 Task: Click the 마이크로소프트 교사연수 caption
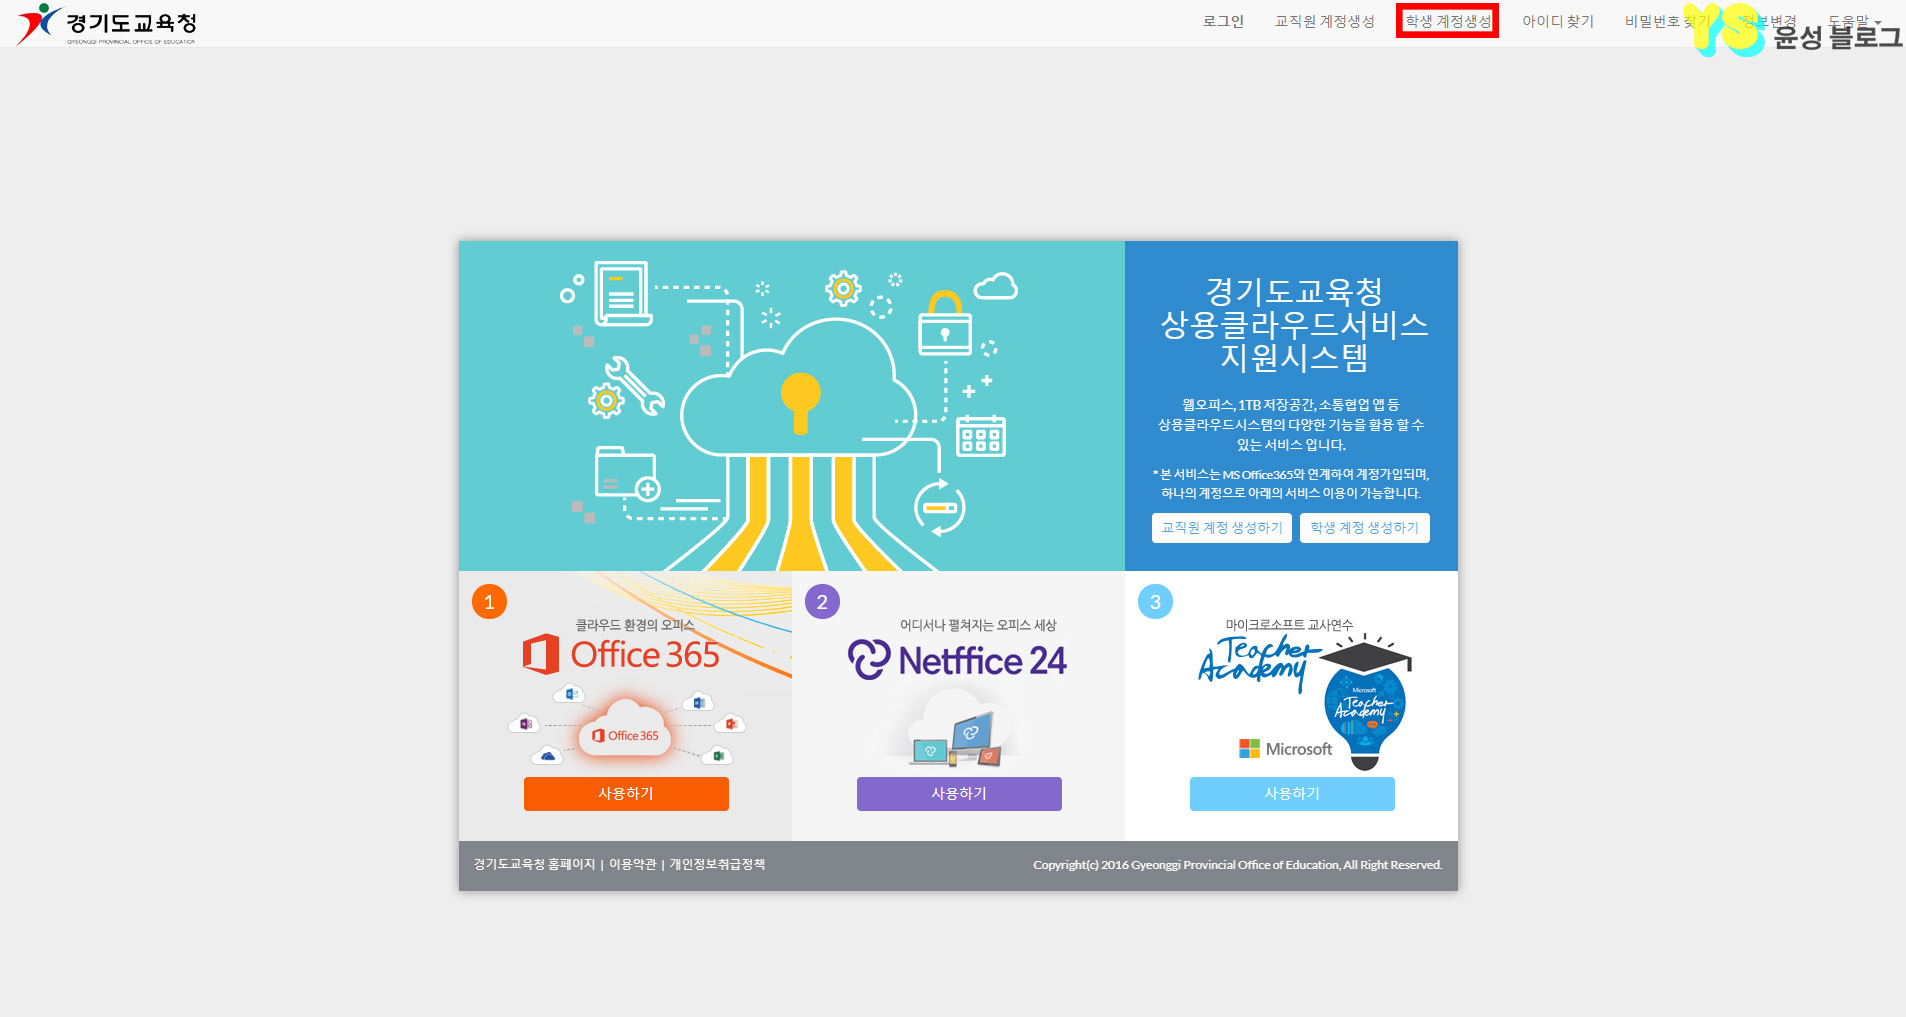click(1289, 625)
